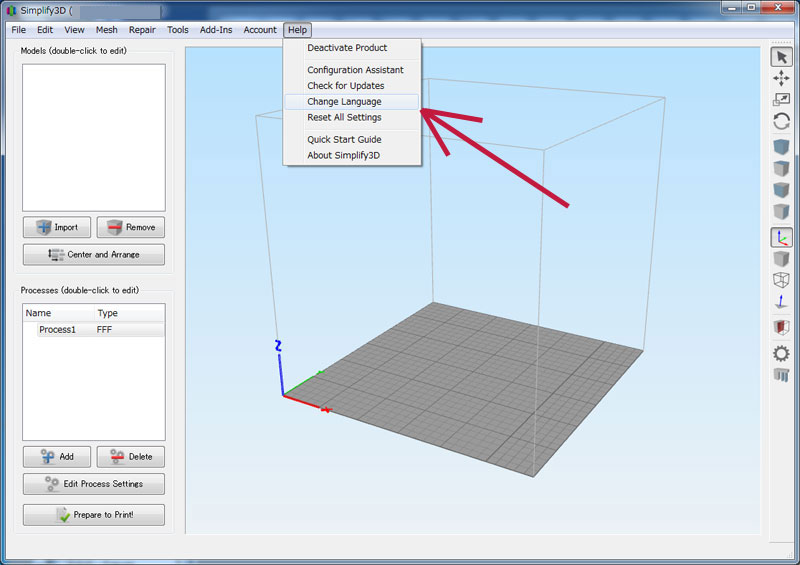Toggle the coordinate axes display icon
Screen dimensions: 800x565
pos(781,237)
